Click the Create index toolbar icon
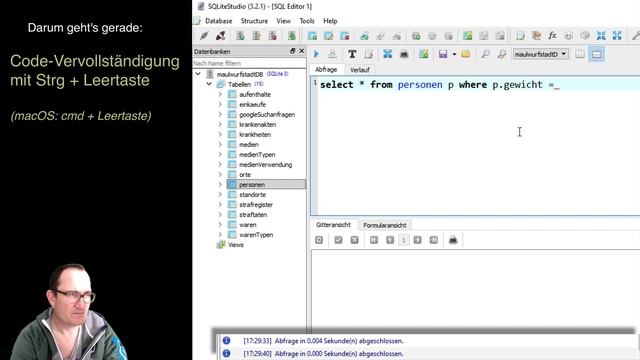 click(364, 36)
